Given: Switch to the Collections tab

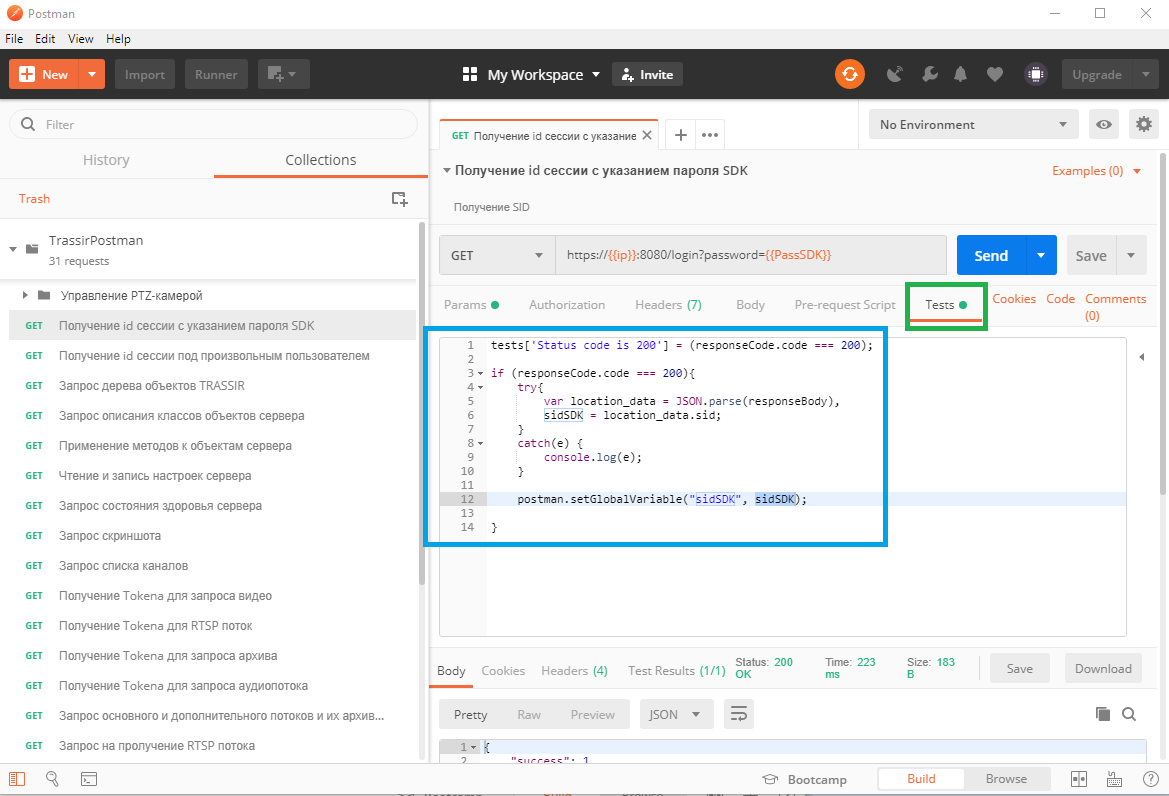Looking at the screenshot, I should click(x=321, y=159).
